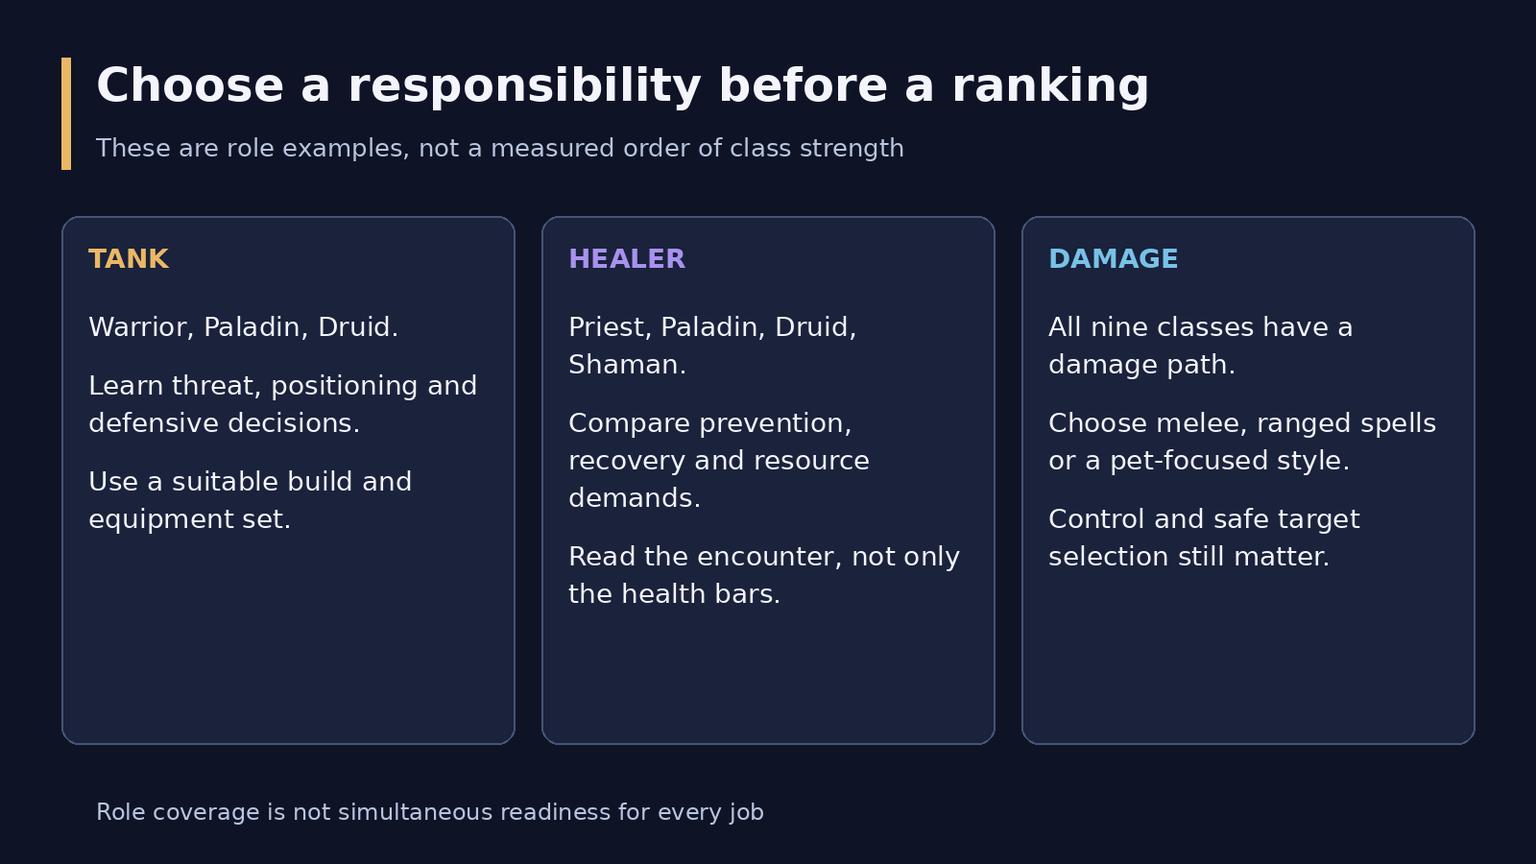The height and width of the screenshot is (864, 1536).
Task: Click the orange accent bar beside the title
Action: (x=66, y=113)
